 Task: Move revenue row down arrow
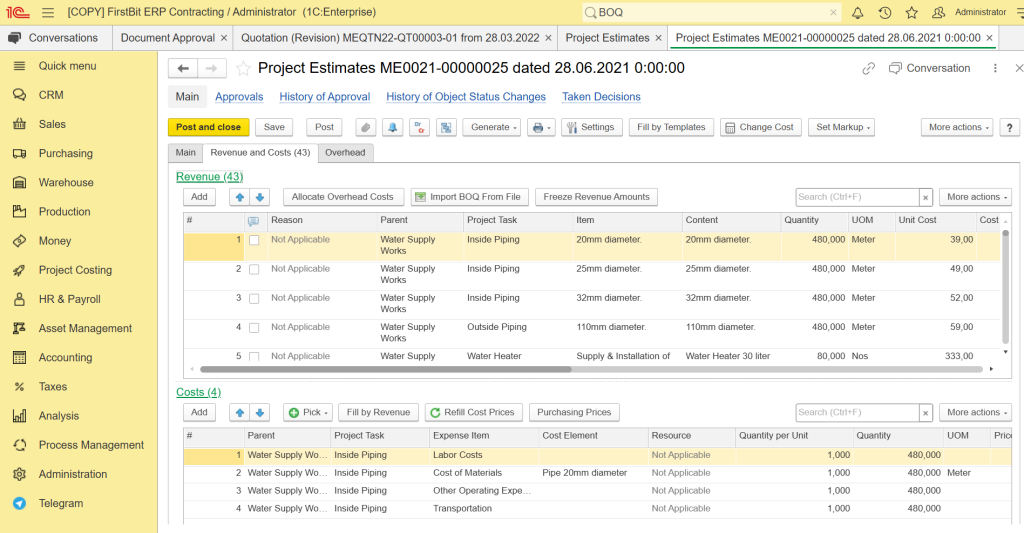pos(259,197)
